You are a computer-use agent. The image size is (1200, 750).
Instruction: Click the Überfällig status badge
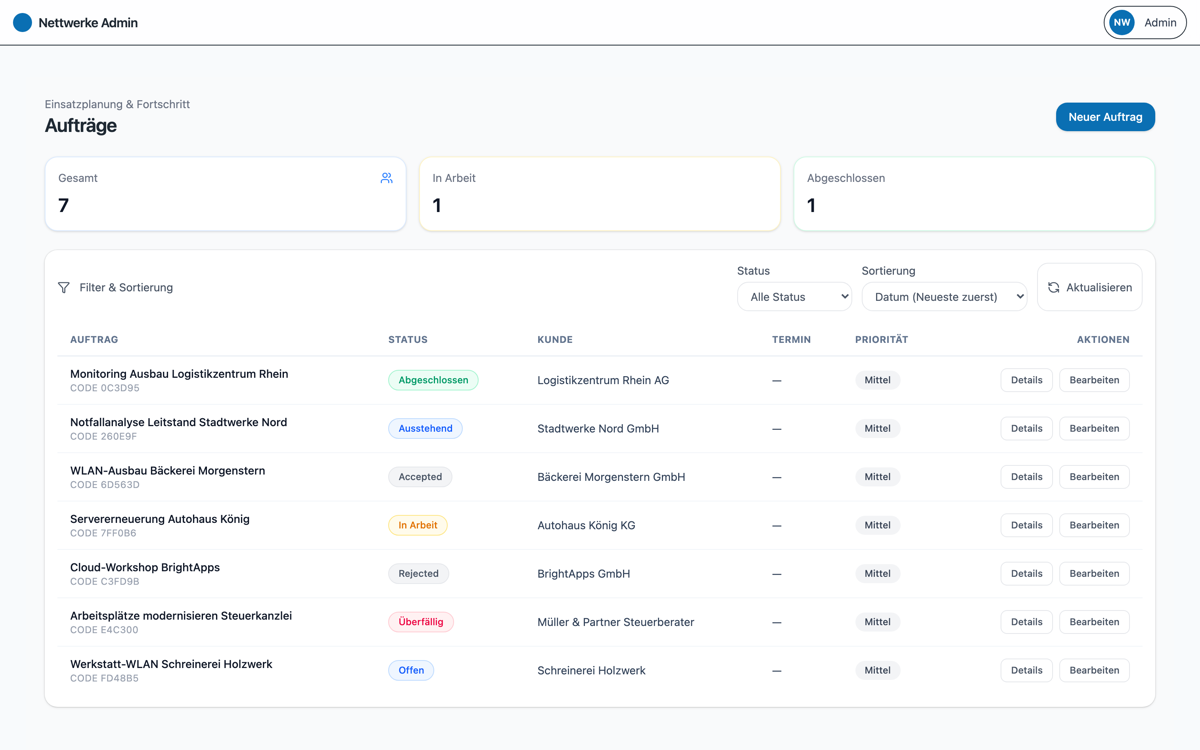tap(421, 622)
